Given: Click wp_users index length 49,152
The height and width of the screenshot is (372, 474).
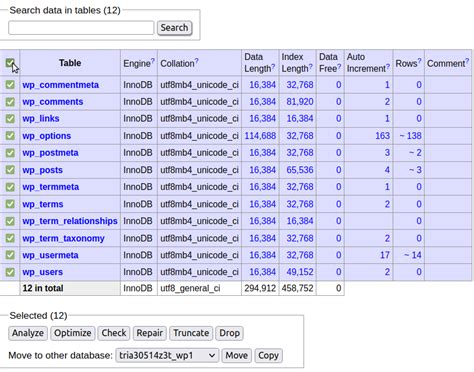Looking at the screenshot, I should tap(300, 272).
